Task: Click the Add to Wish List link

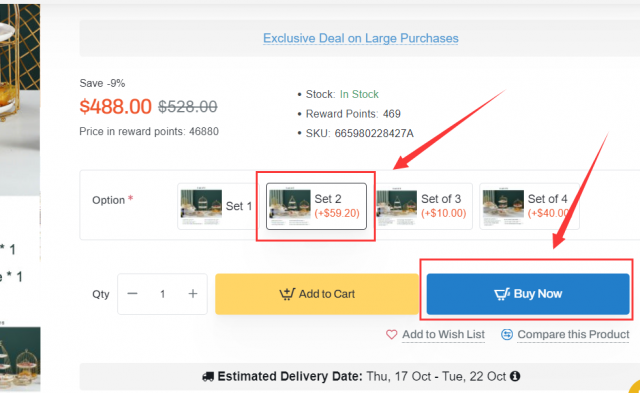Action: 443,335
